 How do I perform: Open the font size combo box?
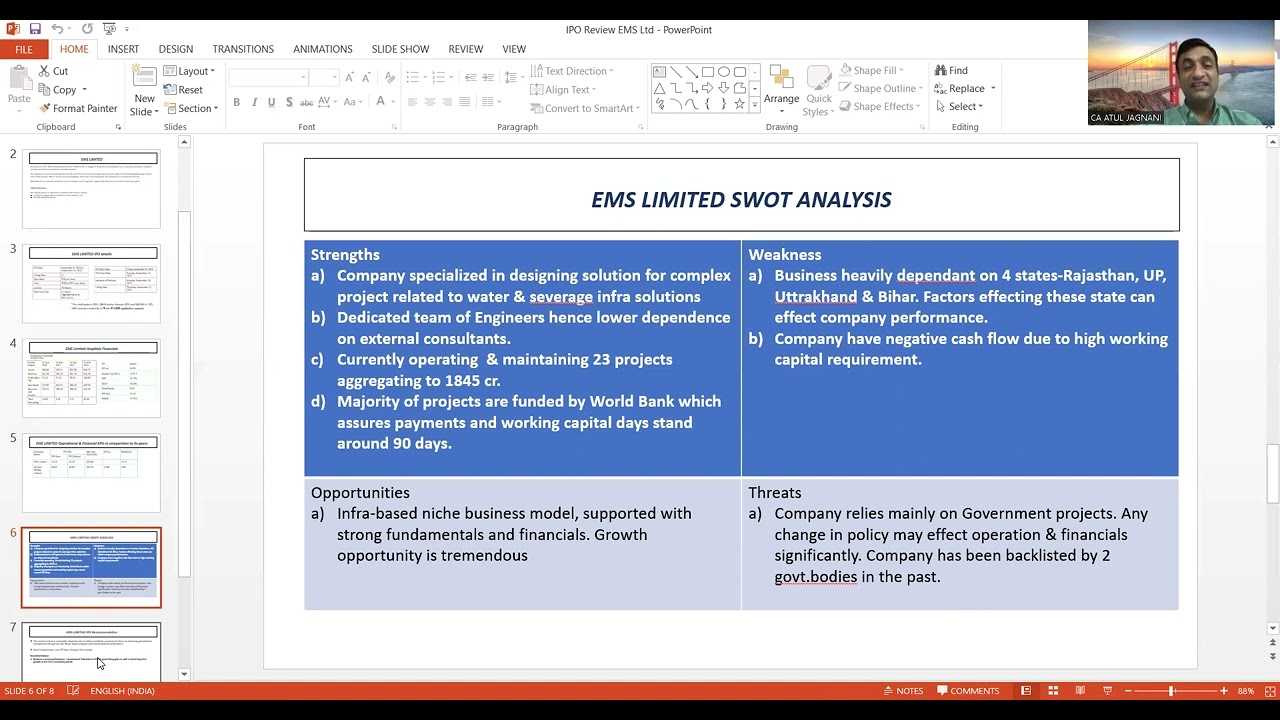pyautogui.click(x=324, y=77)
